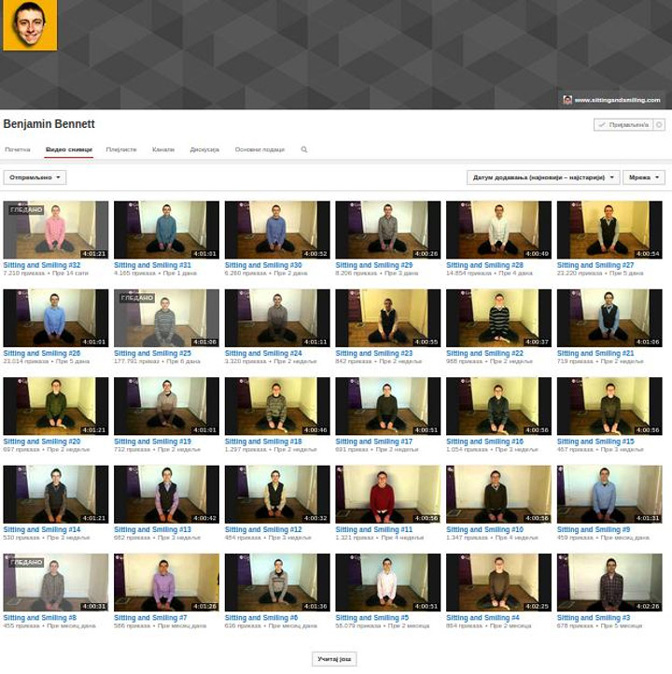
Task: Select the Канали channels tab
Action: coord(163,150)
